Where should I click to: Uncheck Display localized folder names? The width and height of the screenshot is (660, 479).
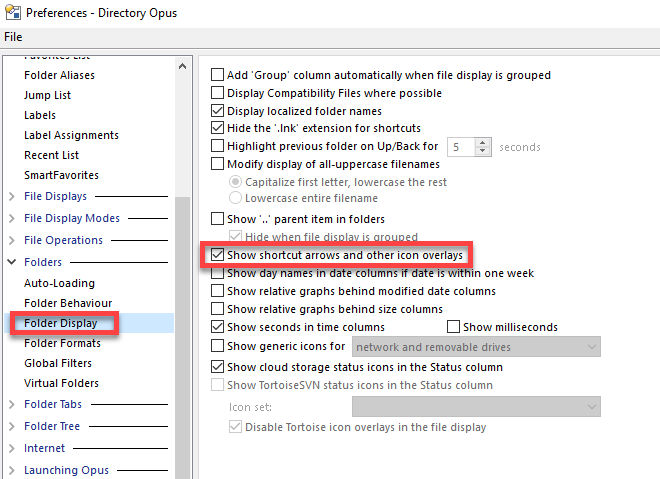[217, 111]
